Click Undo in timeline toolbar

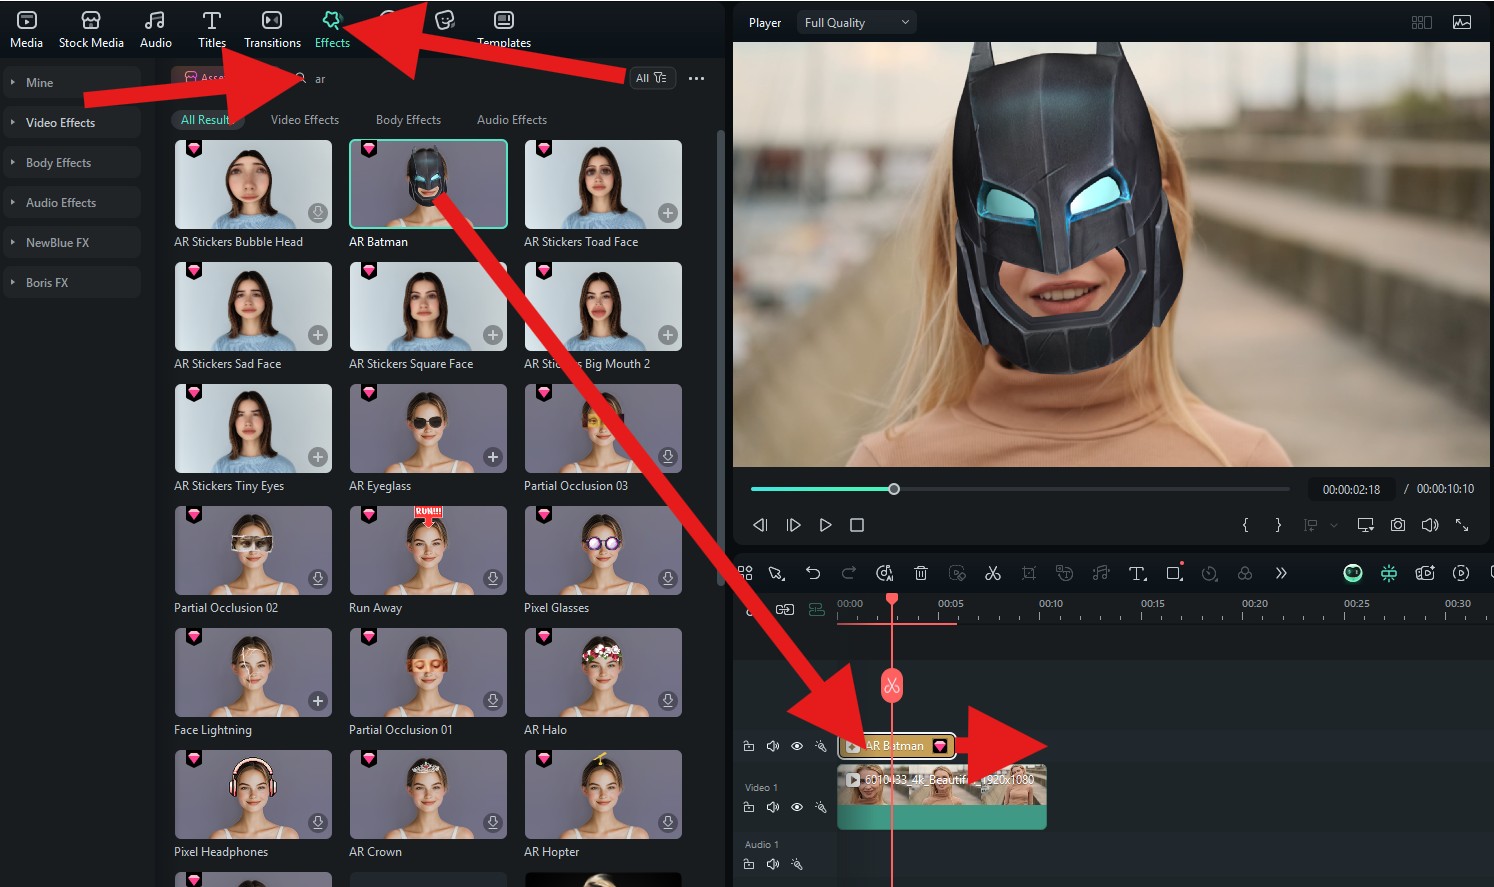click(812, 573)
